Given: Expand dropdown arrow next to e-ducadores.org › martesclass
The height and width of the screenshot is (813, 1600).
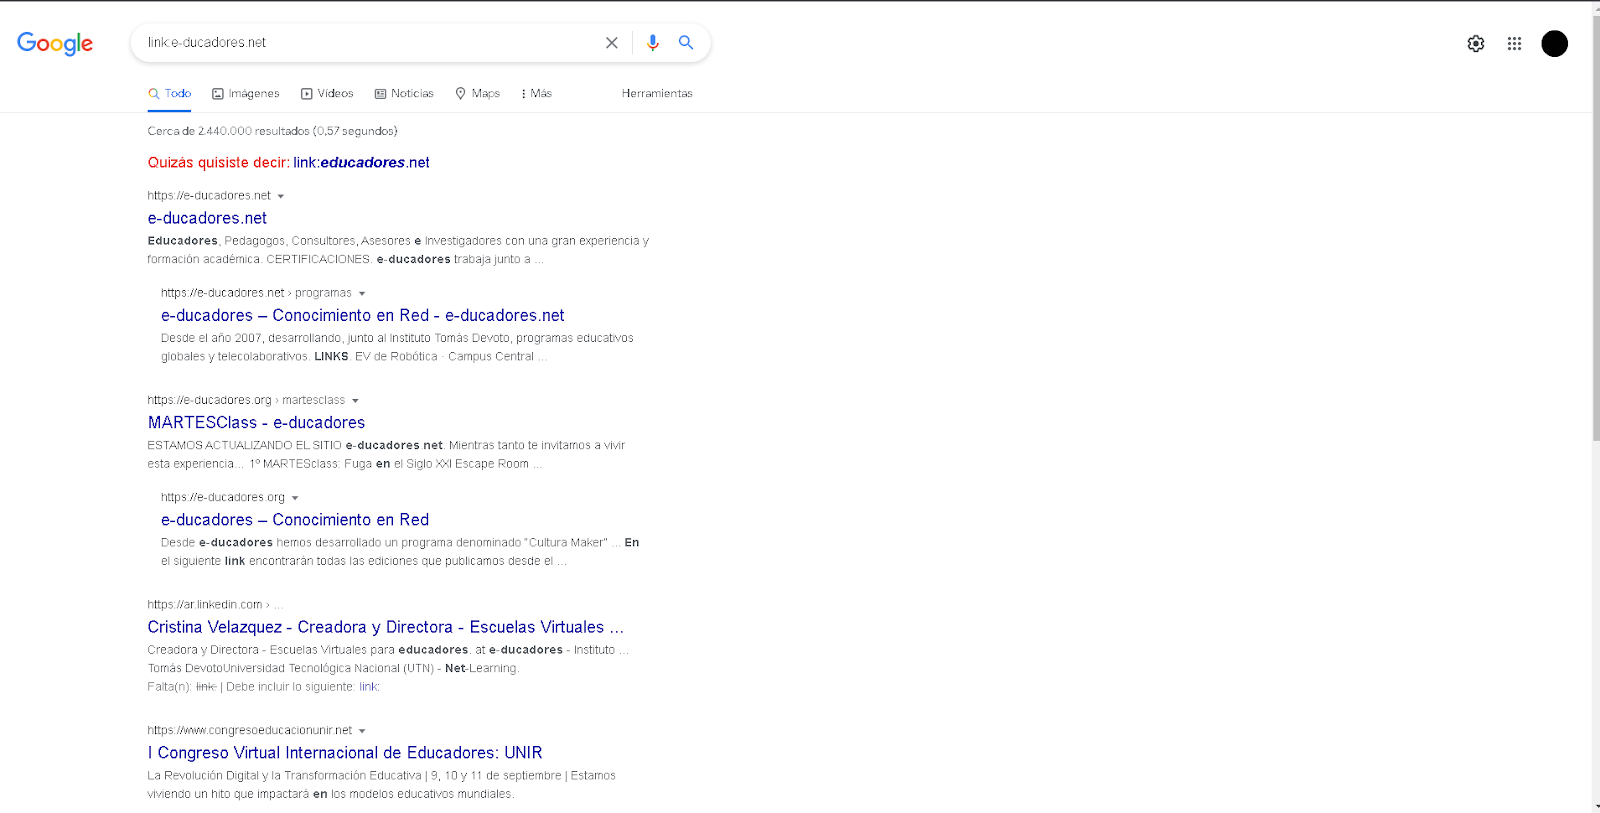Looking at the screenshot, I should point(355,400).
